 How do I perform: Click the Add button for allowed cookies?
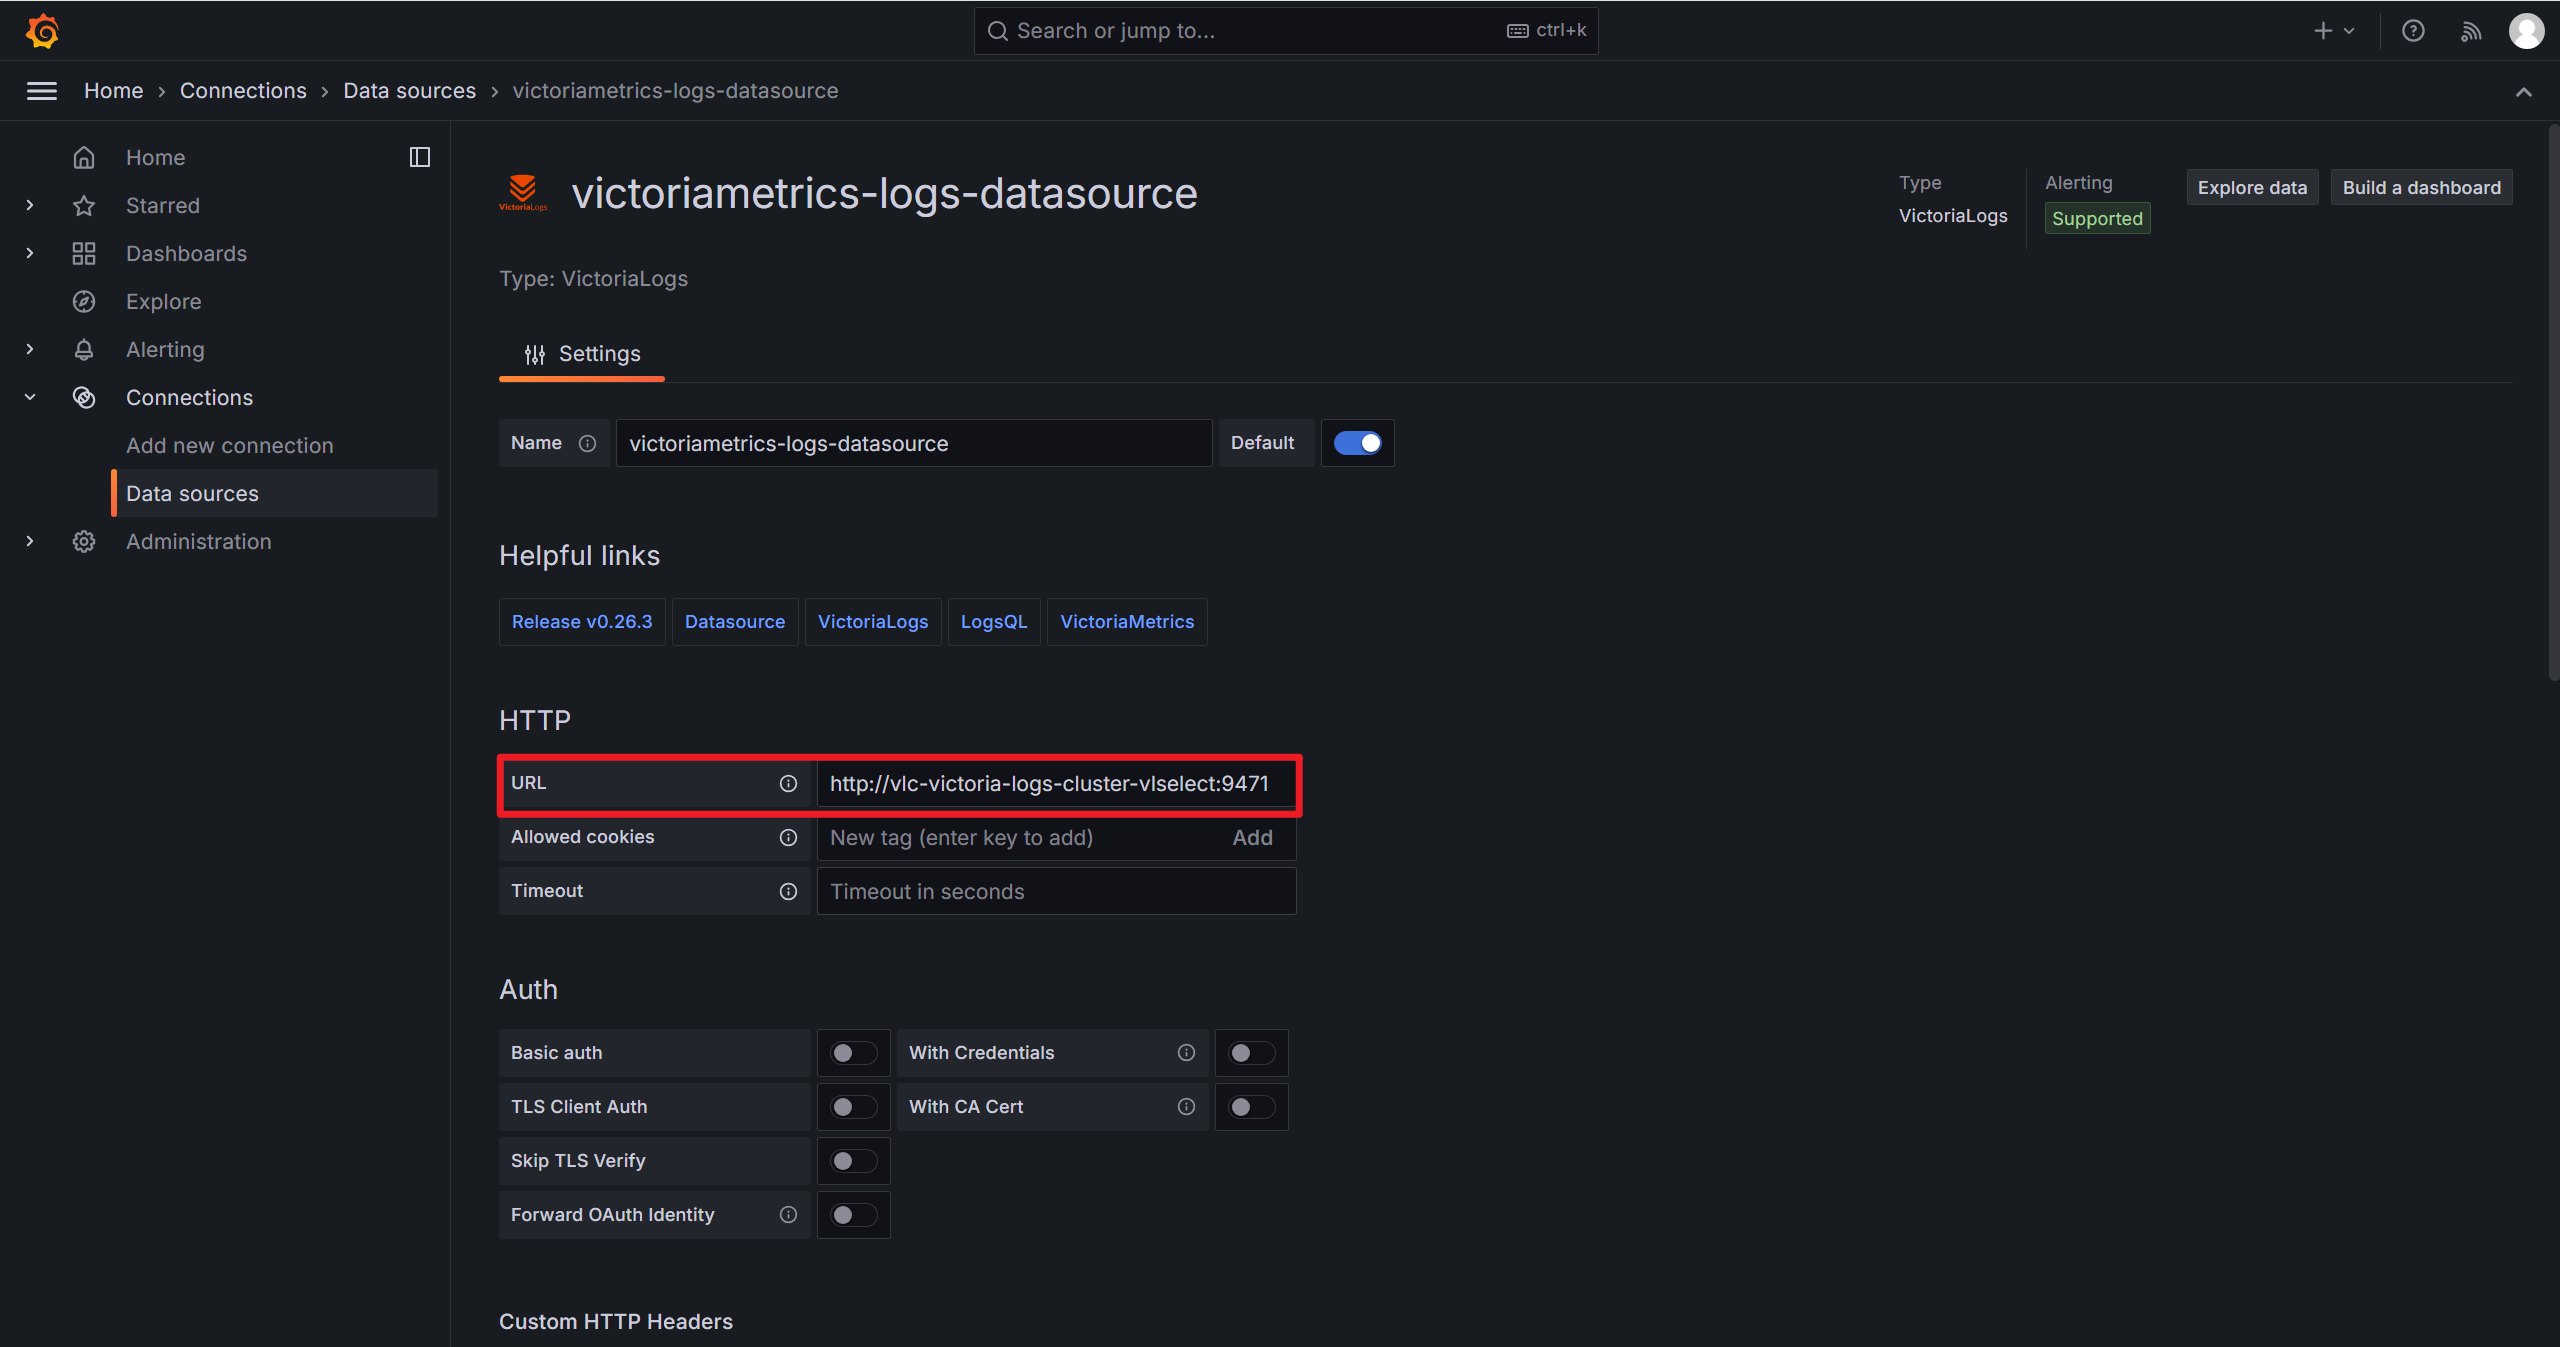pos(1252,838)
